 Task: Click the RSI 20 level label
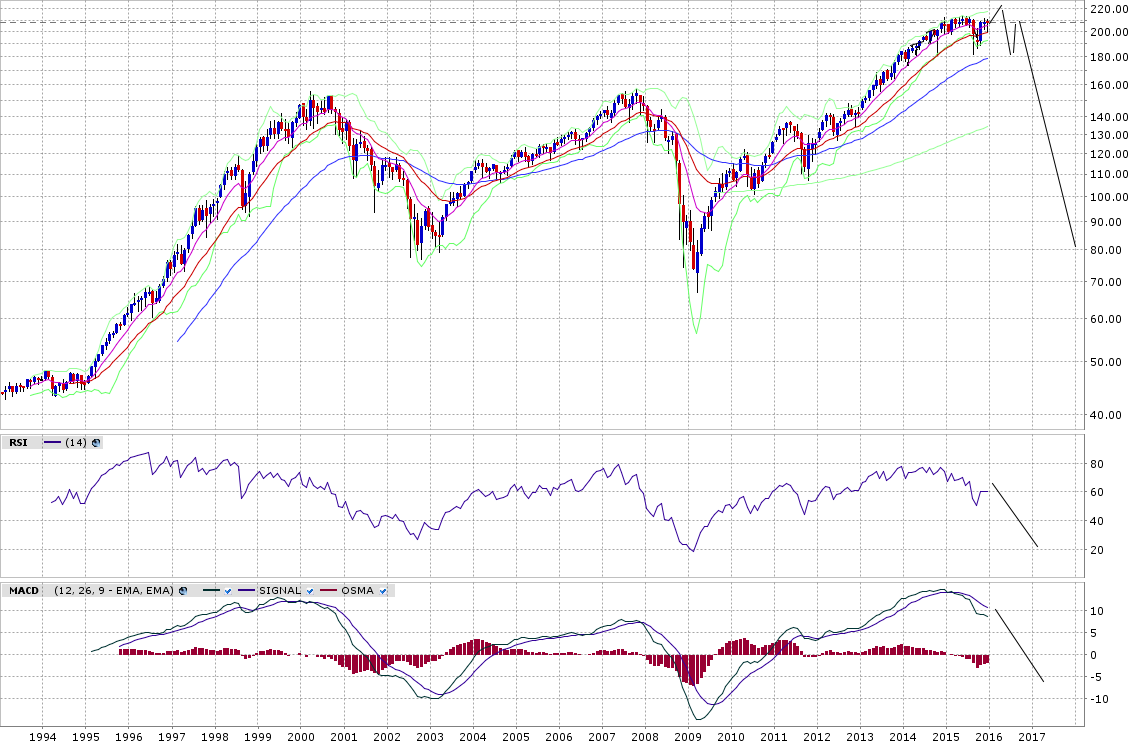tap(1097, 550)
